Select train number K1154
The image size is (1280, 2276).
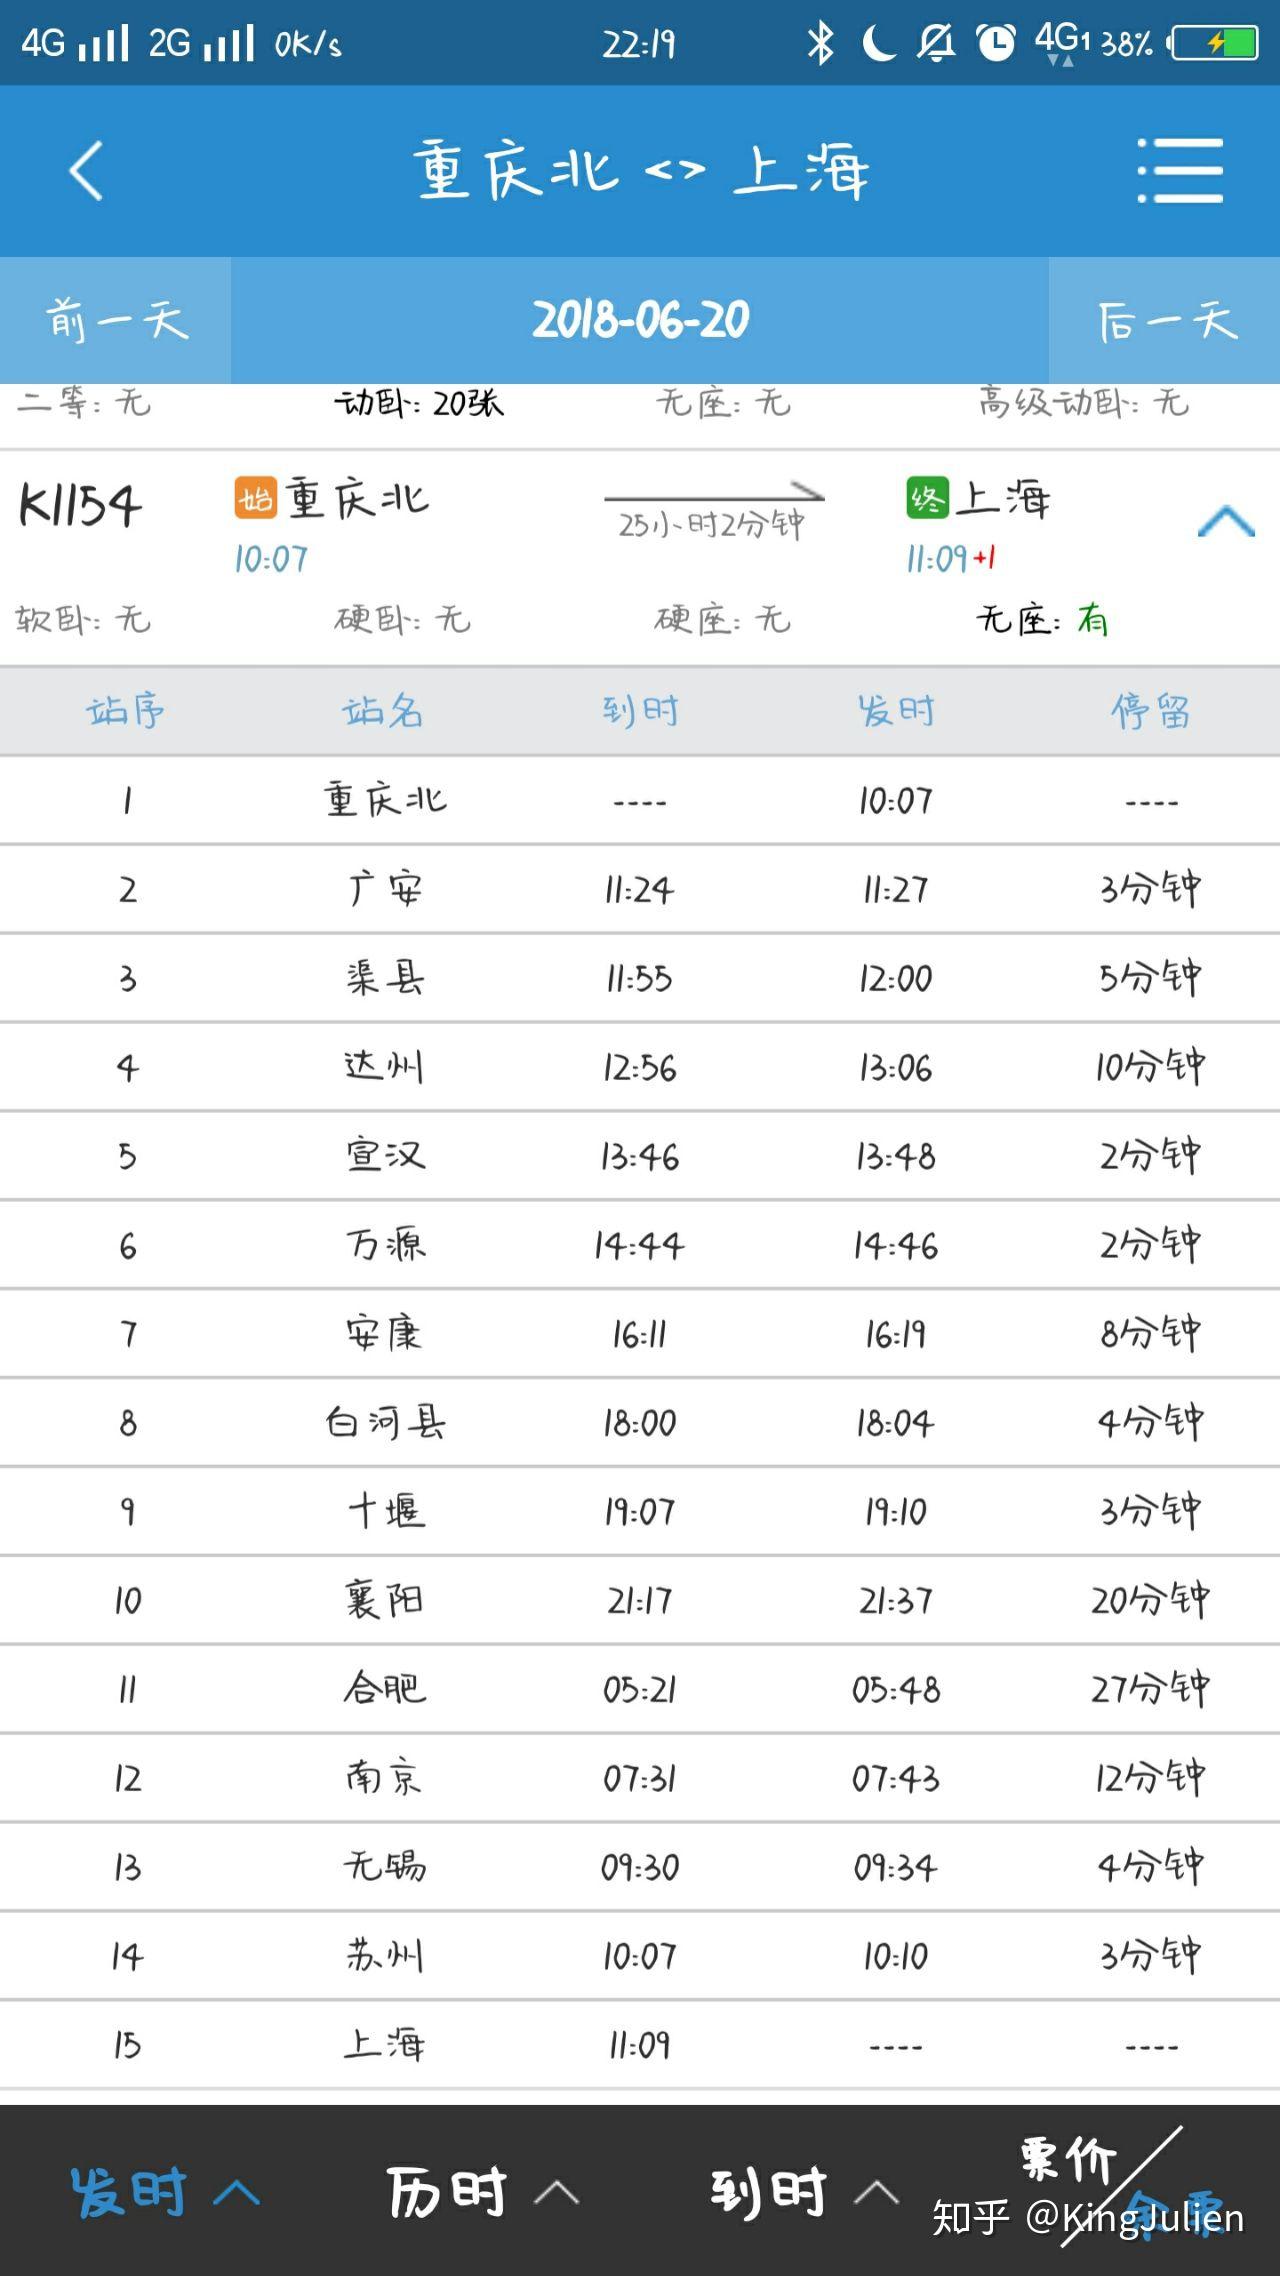80,505
